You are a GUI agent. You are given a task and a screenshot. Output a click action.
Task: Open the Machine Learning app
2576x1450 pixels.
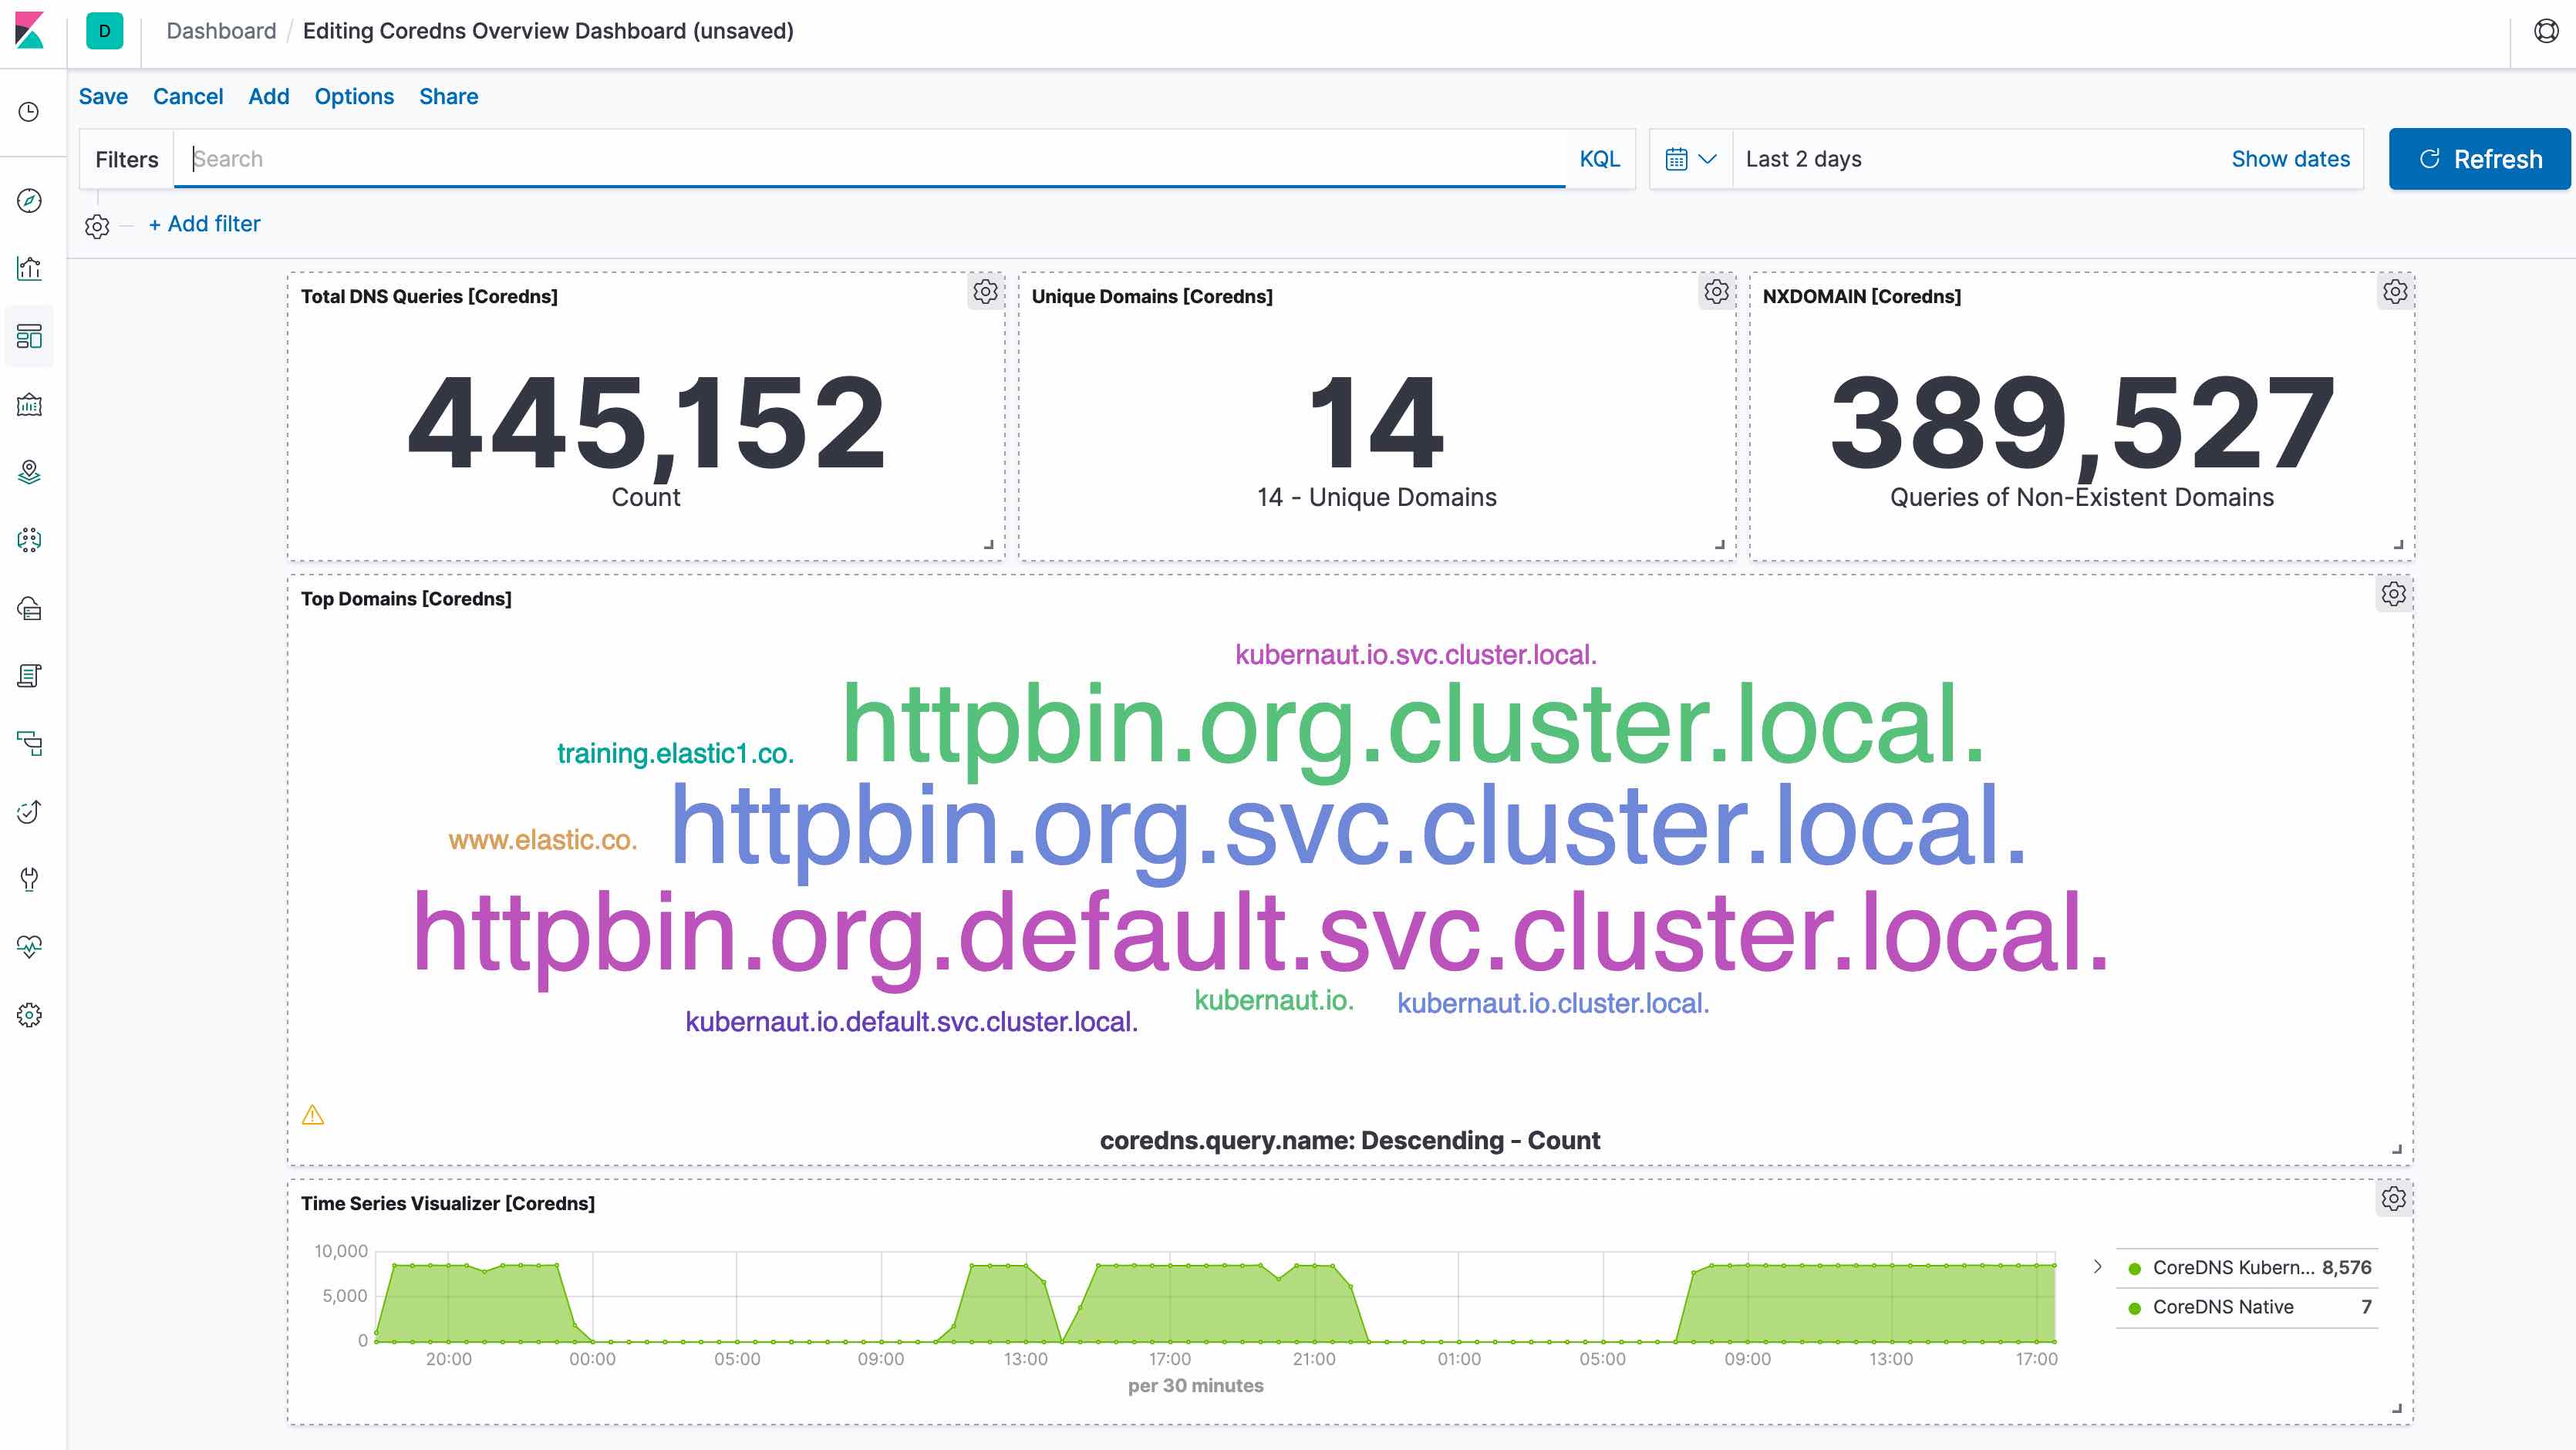click(29, 540)
